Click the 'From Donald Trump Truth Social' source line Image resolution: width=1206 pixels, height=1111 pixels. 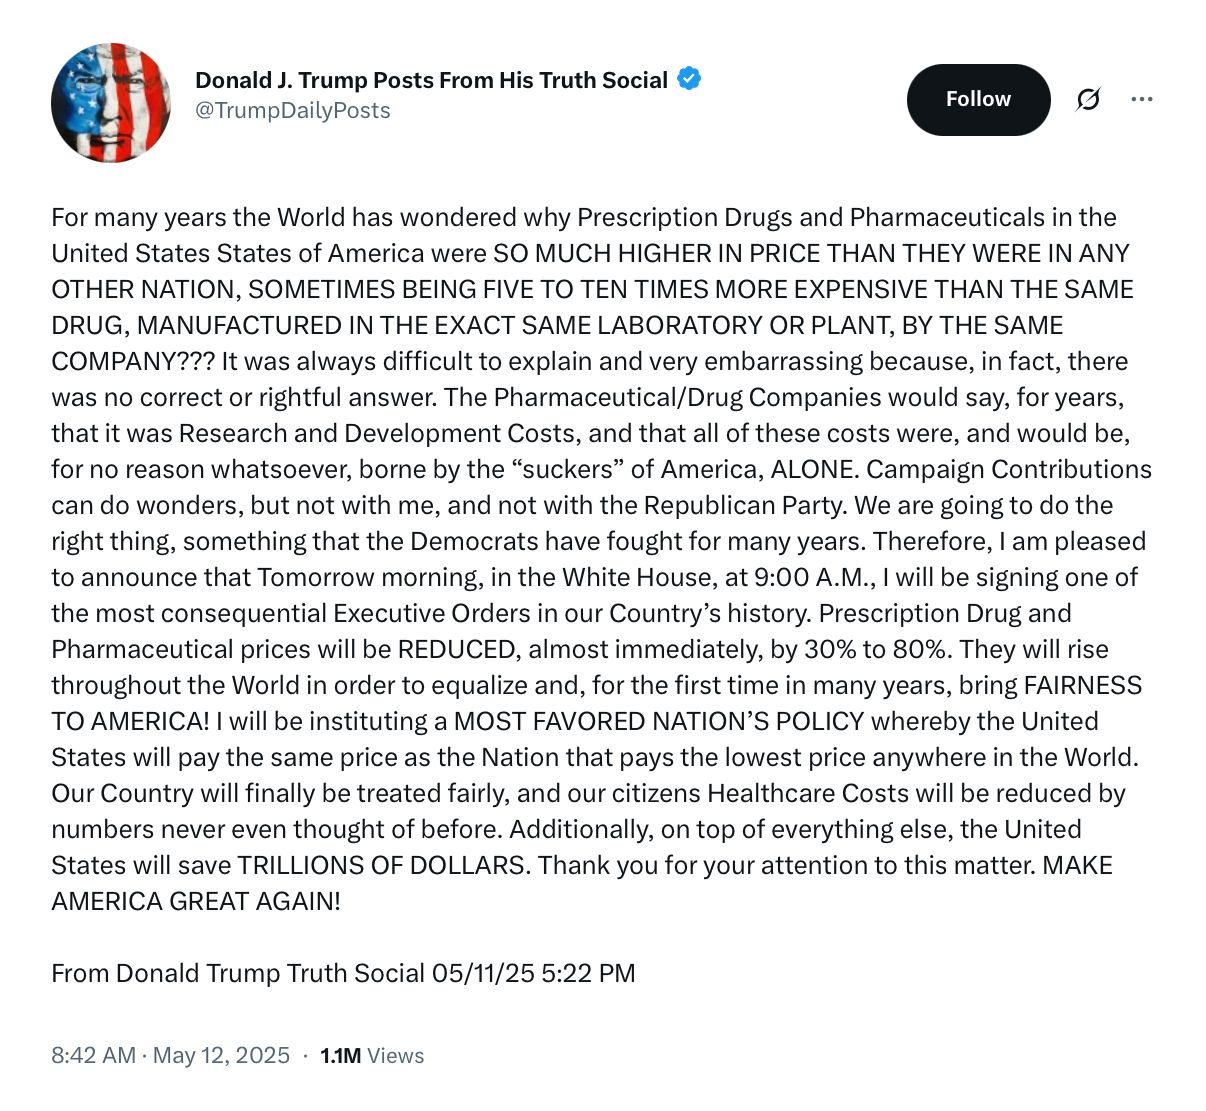[x=238, y=973]
